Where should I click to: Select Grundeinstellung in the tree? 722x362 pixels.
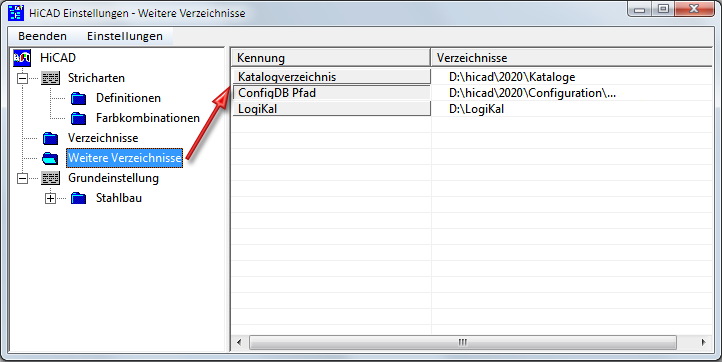pos(113,178)
